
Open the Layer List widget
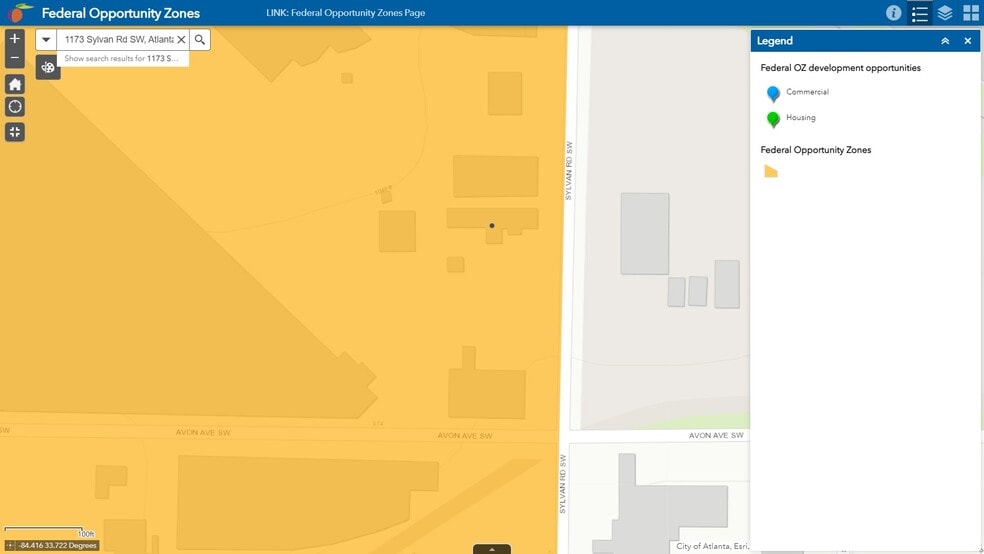tap(945, 13)
